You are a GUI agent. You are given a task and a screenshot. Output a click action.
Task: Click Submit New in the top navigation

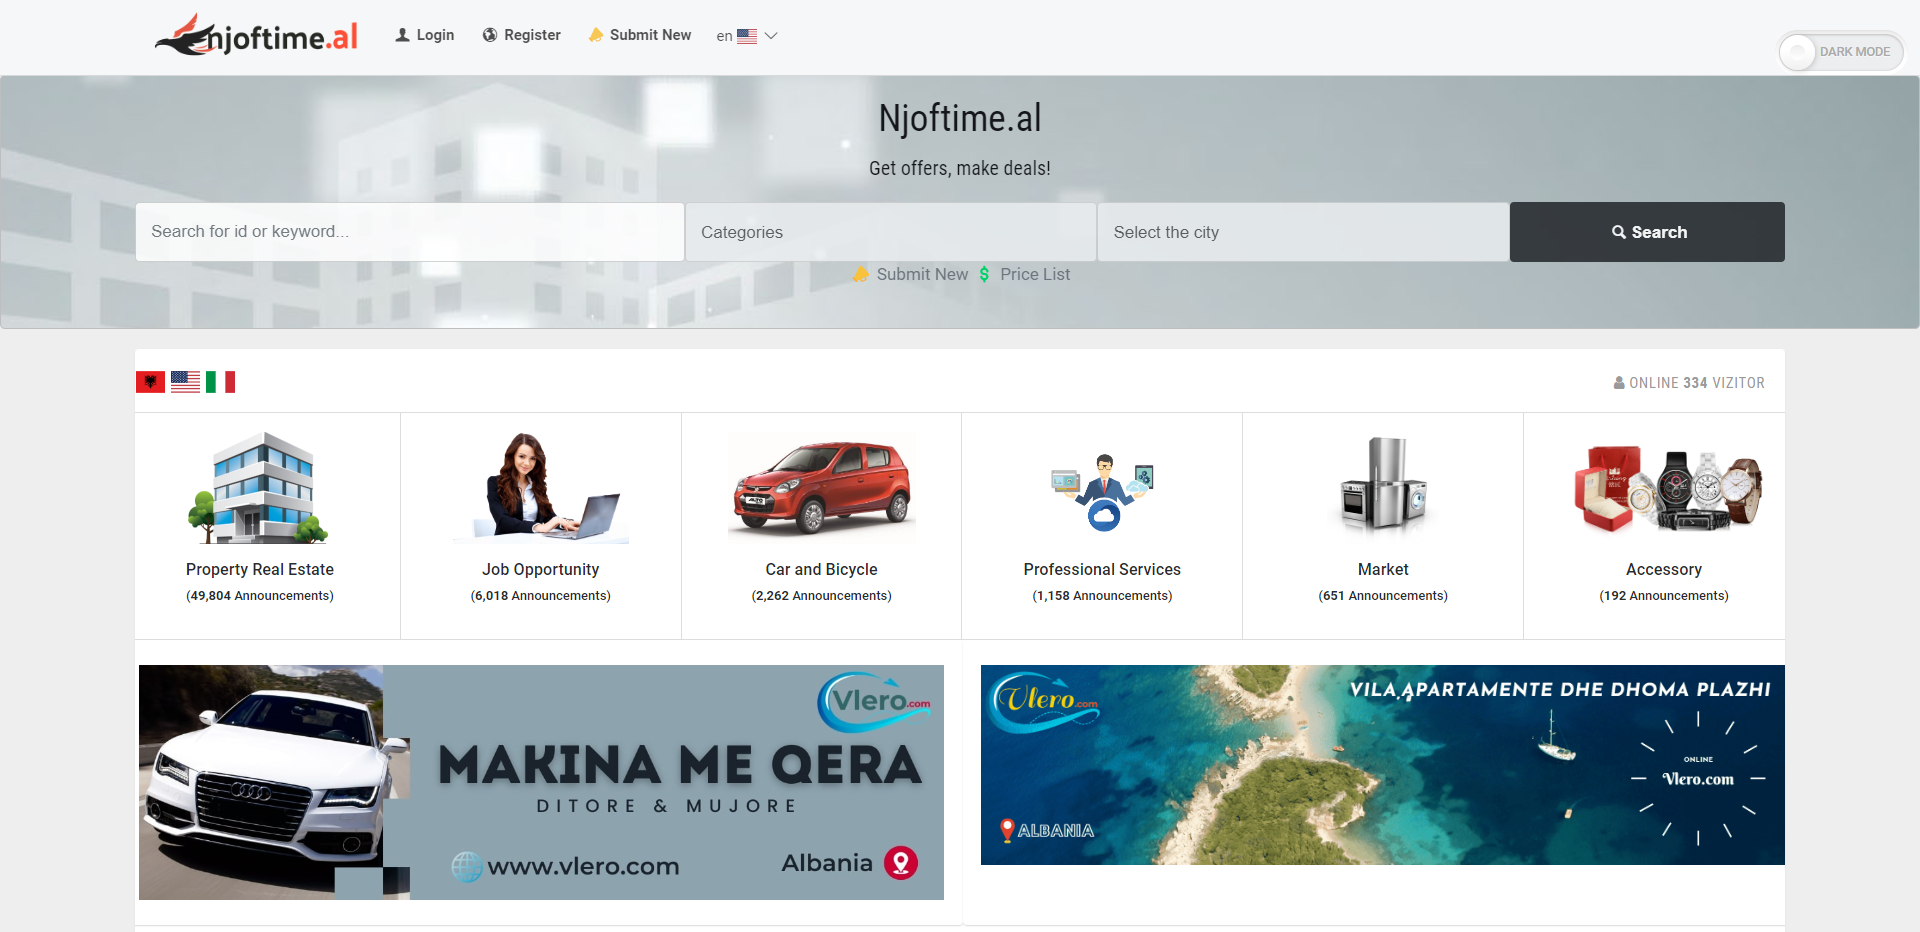640,35
